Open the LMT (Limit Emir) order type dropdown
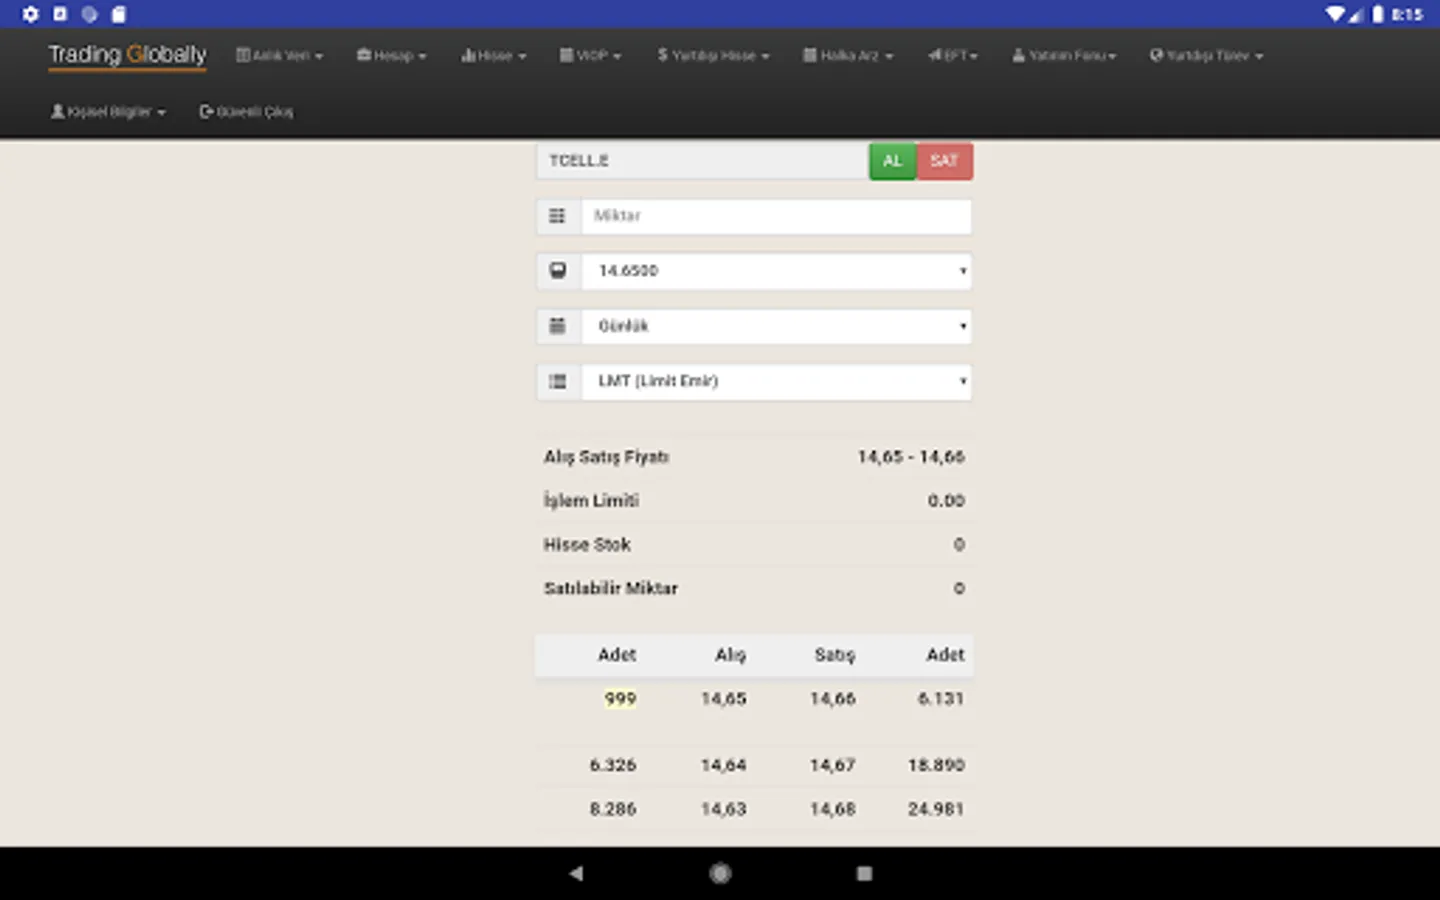This screenshot has height=900, width=1440. (776, 381)
